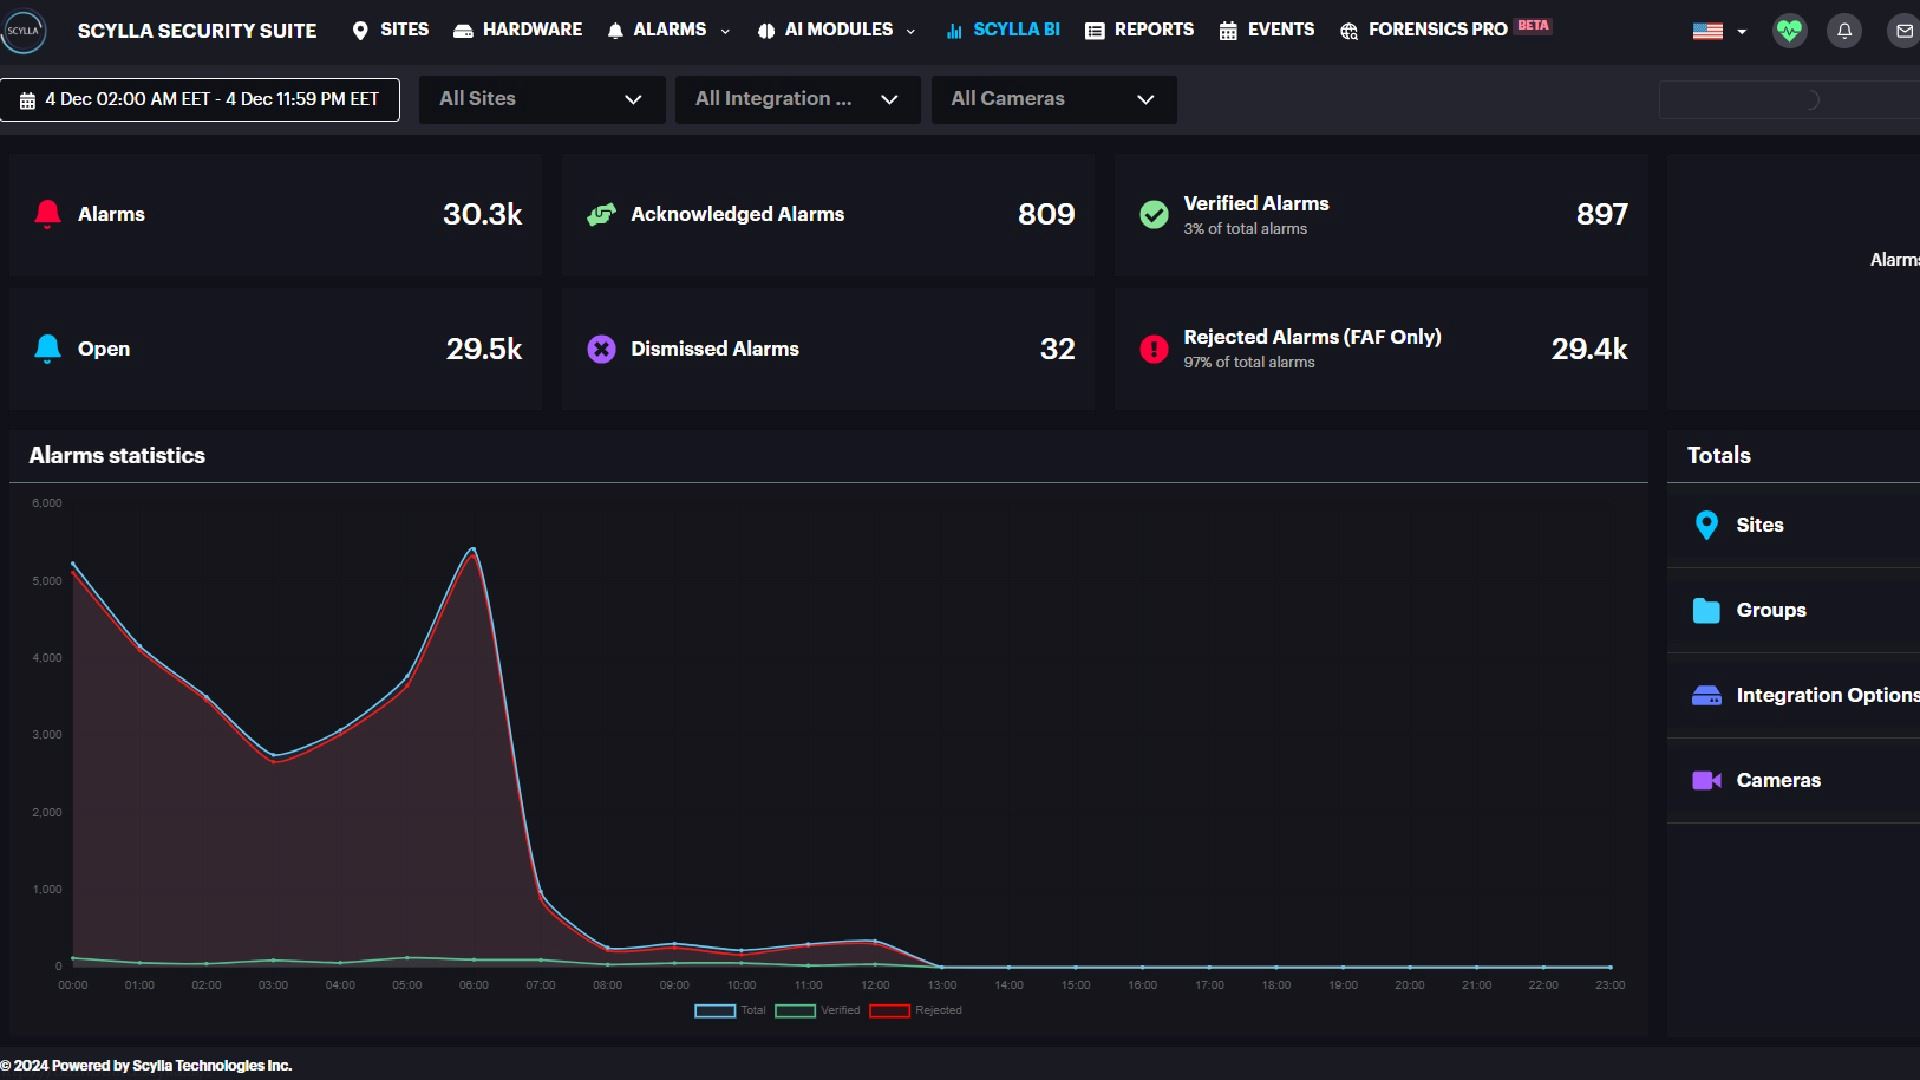
Task: Click the Verified Alarms checkmark icon
Action: point(1154,214)
